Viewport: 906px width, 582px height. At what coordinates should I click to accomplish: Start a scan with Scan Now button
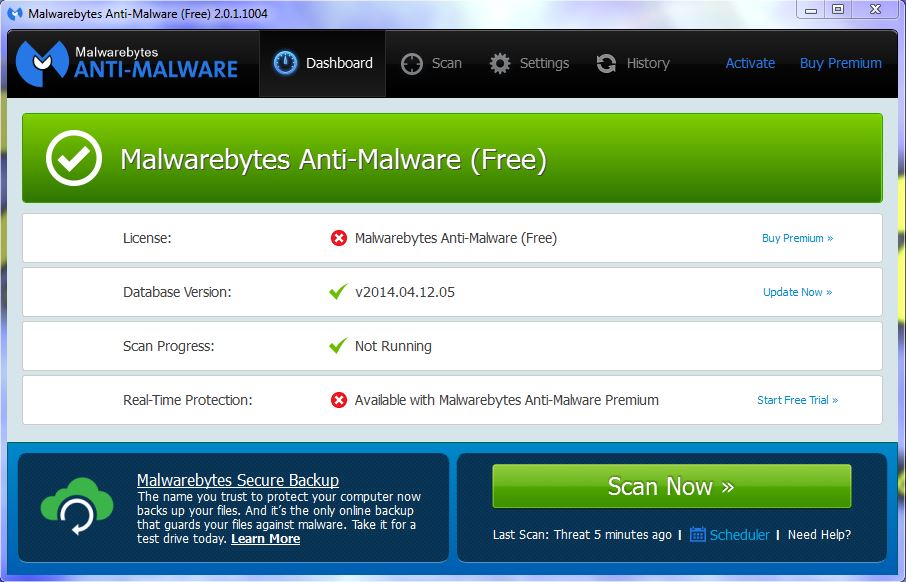(x=671, y=486)
